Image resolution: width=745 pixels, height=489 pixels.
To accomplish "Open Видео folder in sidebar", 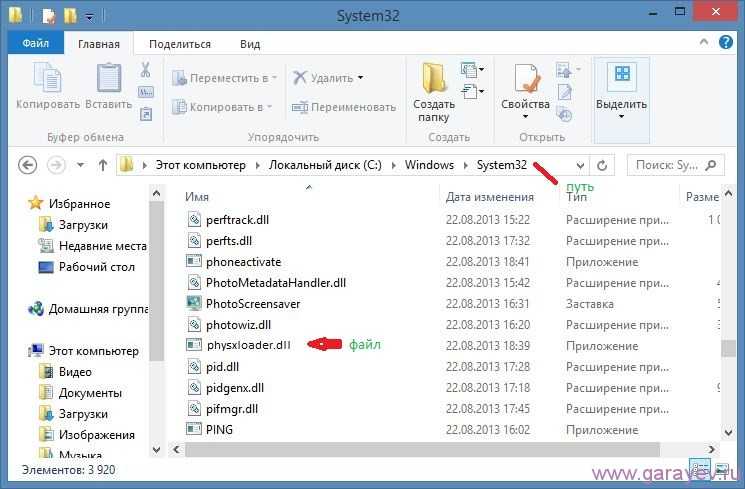I will coord(75,372).
